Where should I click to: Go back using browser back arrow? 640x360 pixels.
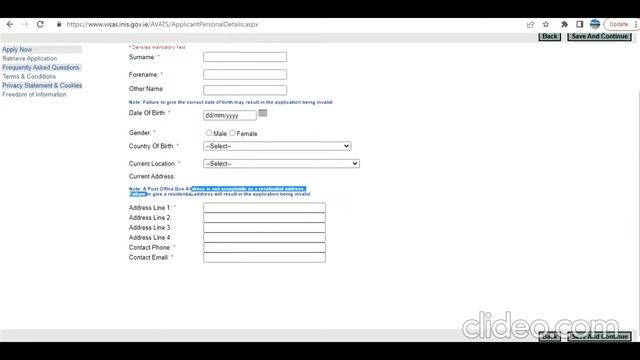[x=10, y=24]
